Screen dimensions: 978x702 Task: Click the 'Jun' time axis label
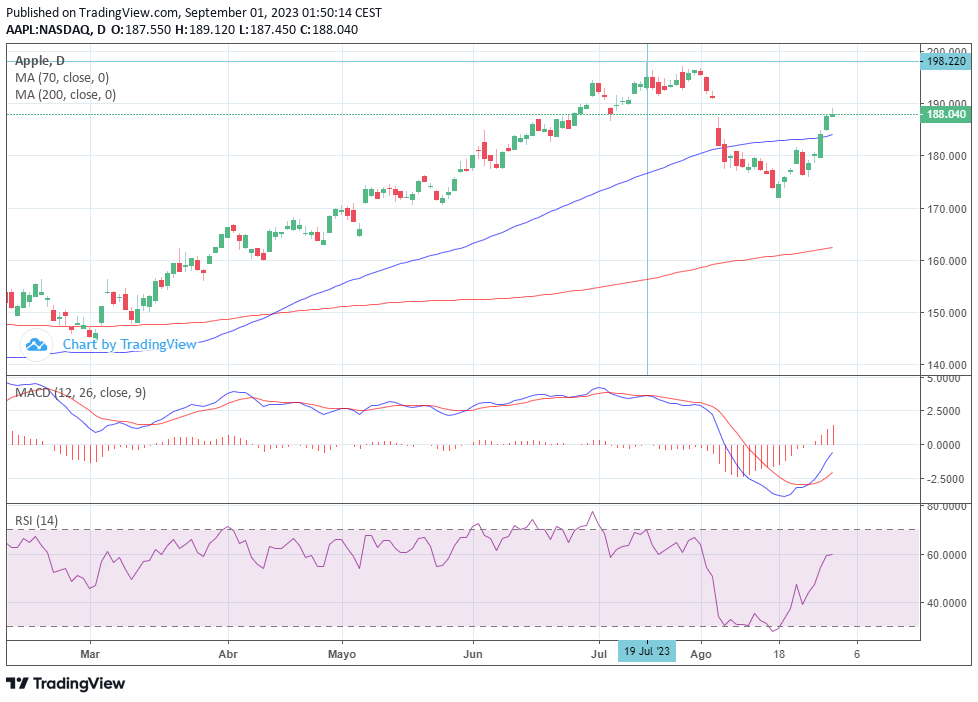click(473, 654)
